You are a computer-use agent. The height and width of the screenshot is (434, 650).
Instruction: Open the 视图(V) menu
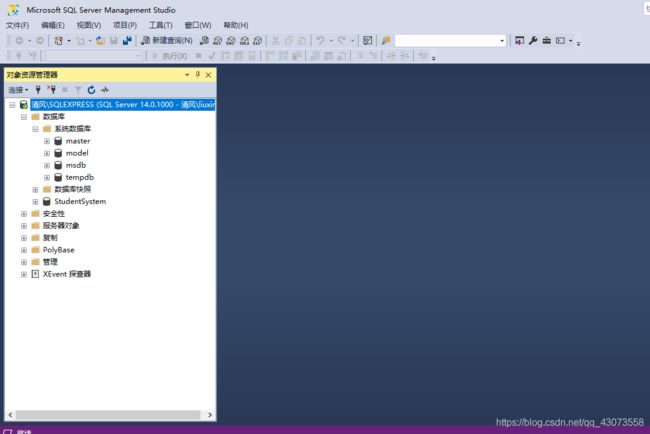click(x=89, y=25)
